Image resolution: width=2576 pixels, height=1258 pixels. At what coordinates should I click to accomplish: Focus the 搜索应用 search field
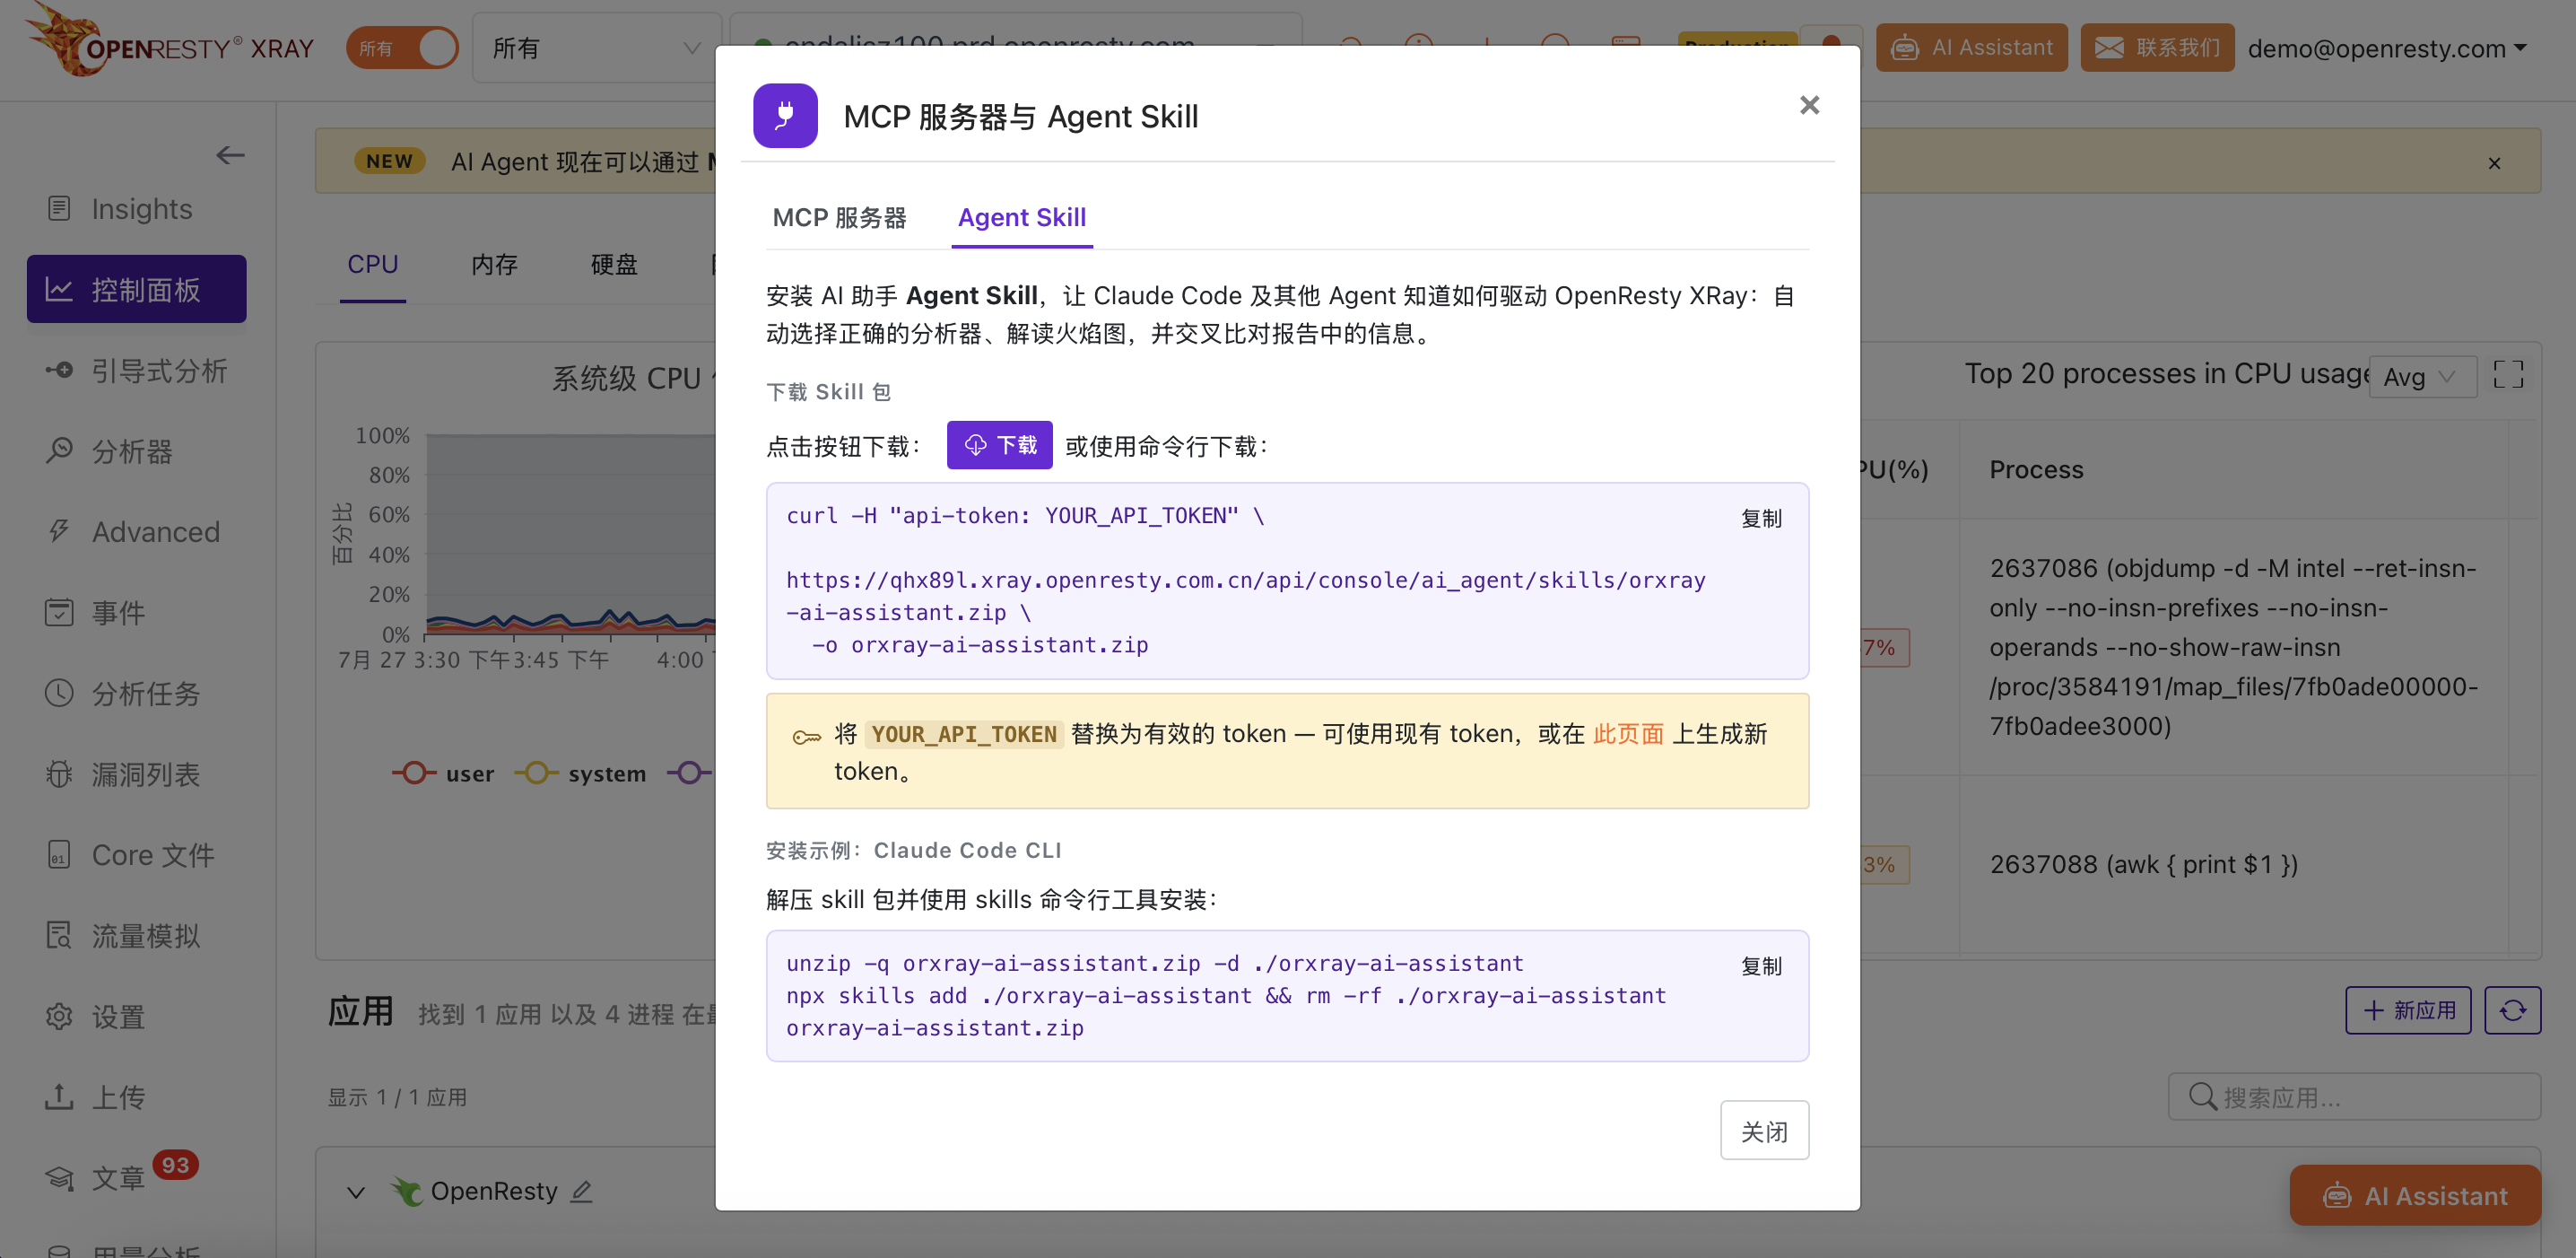click(2354, 1097)
